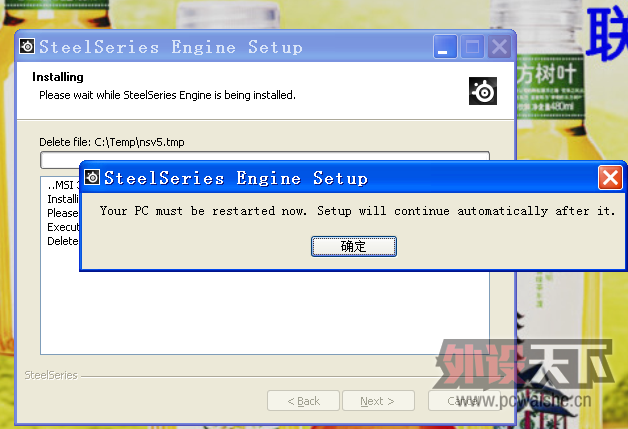Click SteelSeries icon in restart dialog title bar

tap(93, 177)
